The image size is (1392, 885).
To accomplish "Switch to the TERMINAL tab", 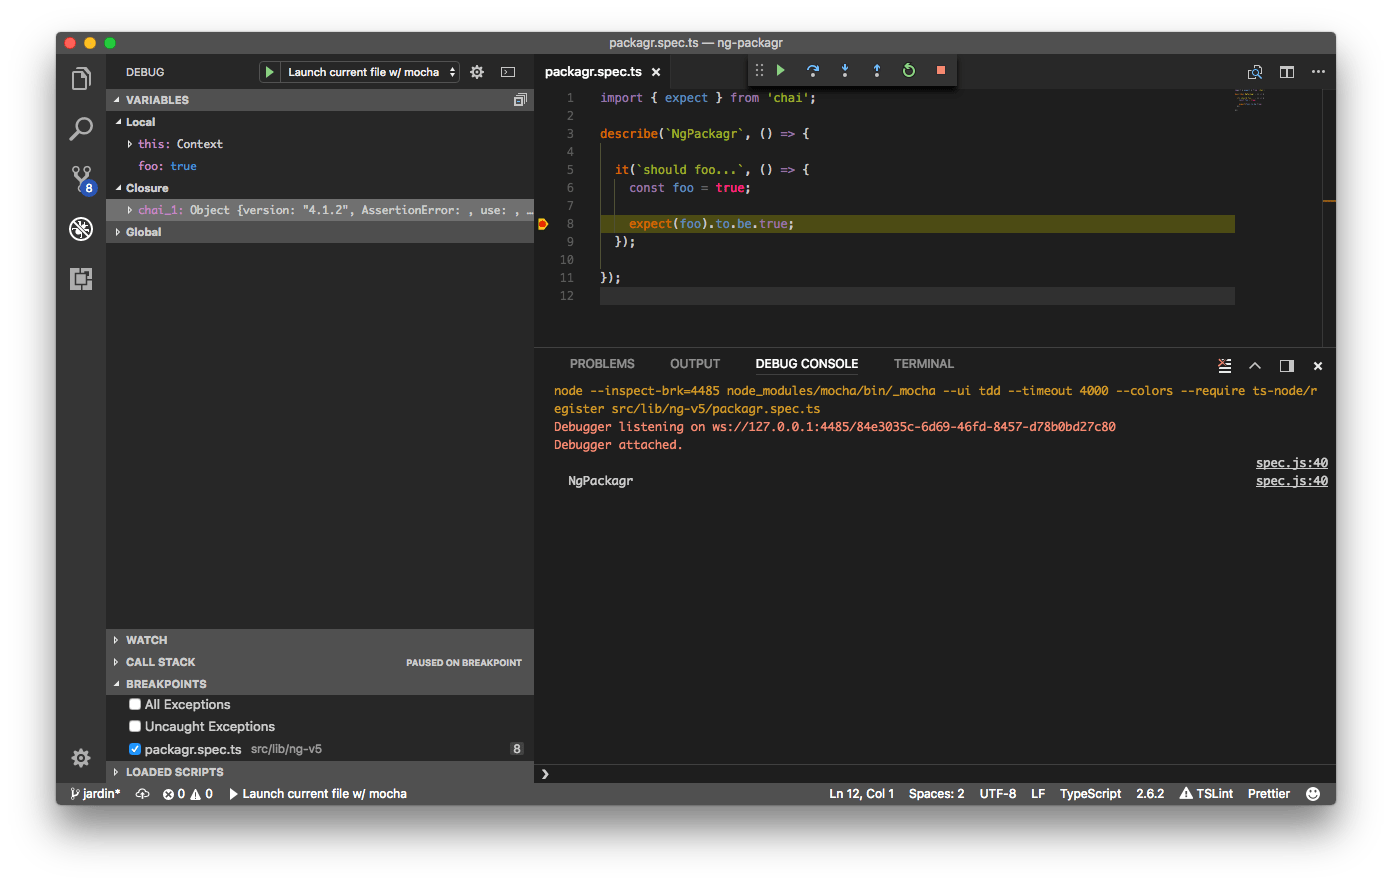I will [x=924, y=364].
